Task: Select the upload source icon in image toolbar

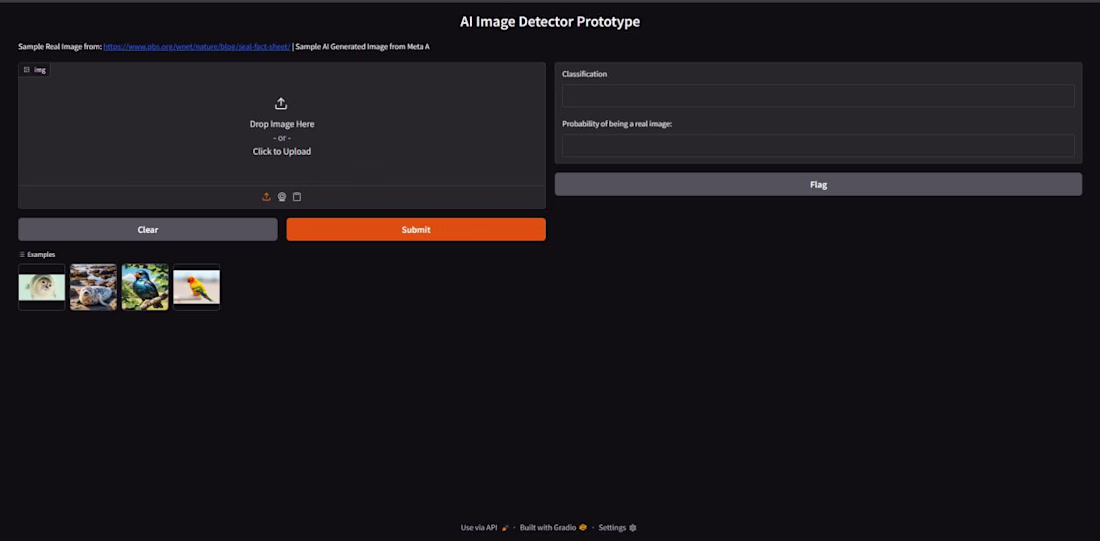Action: tap(267, 197)
